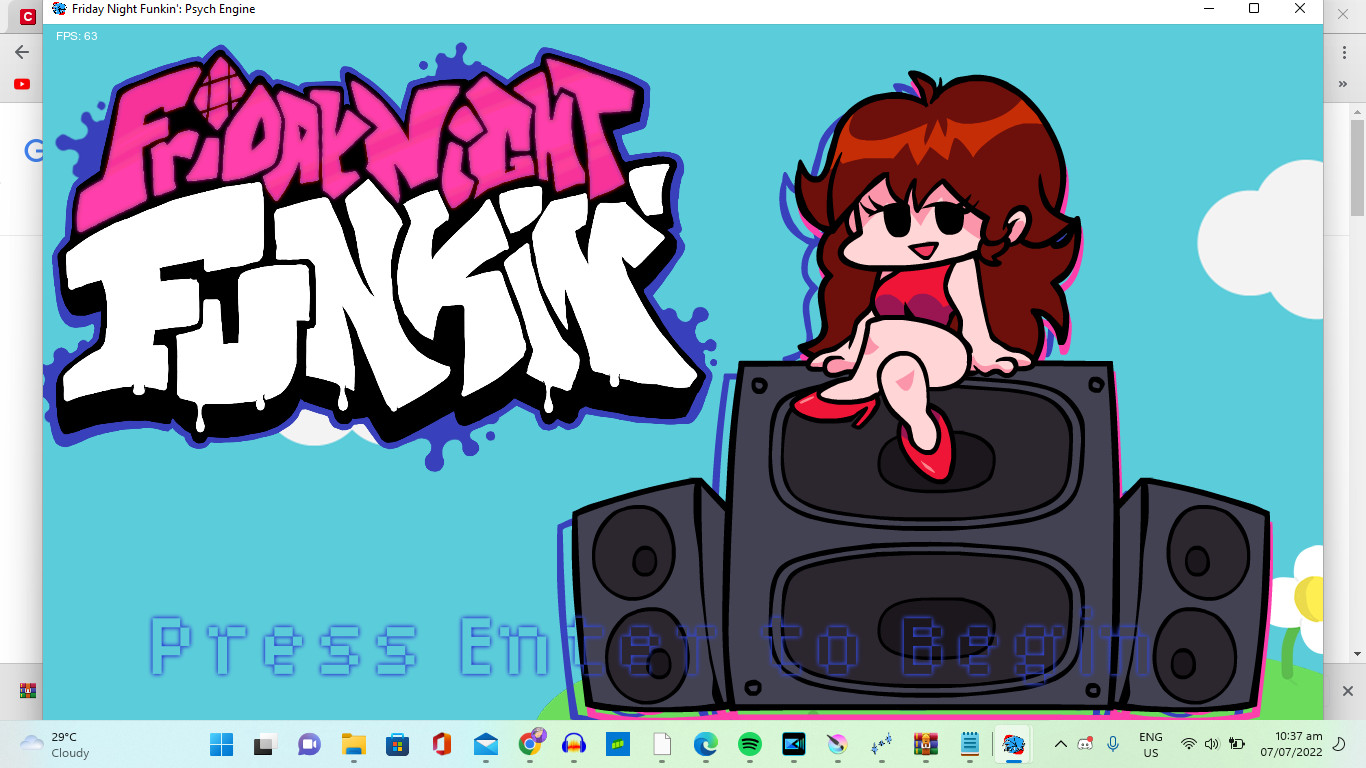Open the Chat app on taskbar
This screenshot has height=768, width=1366.
309,744
